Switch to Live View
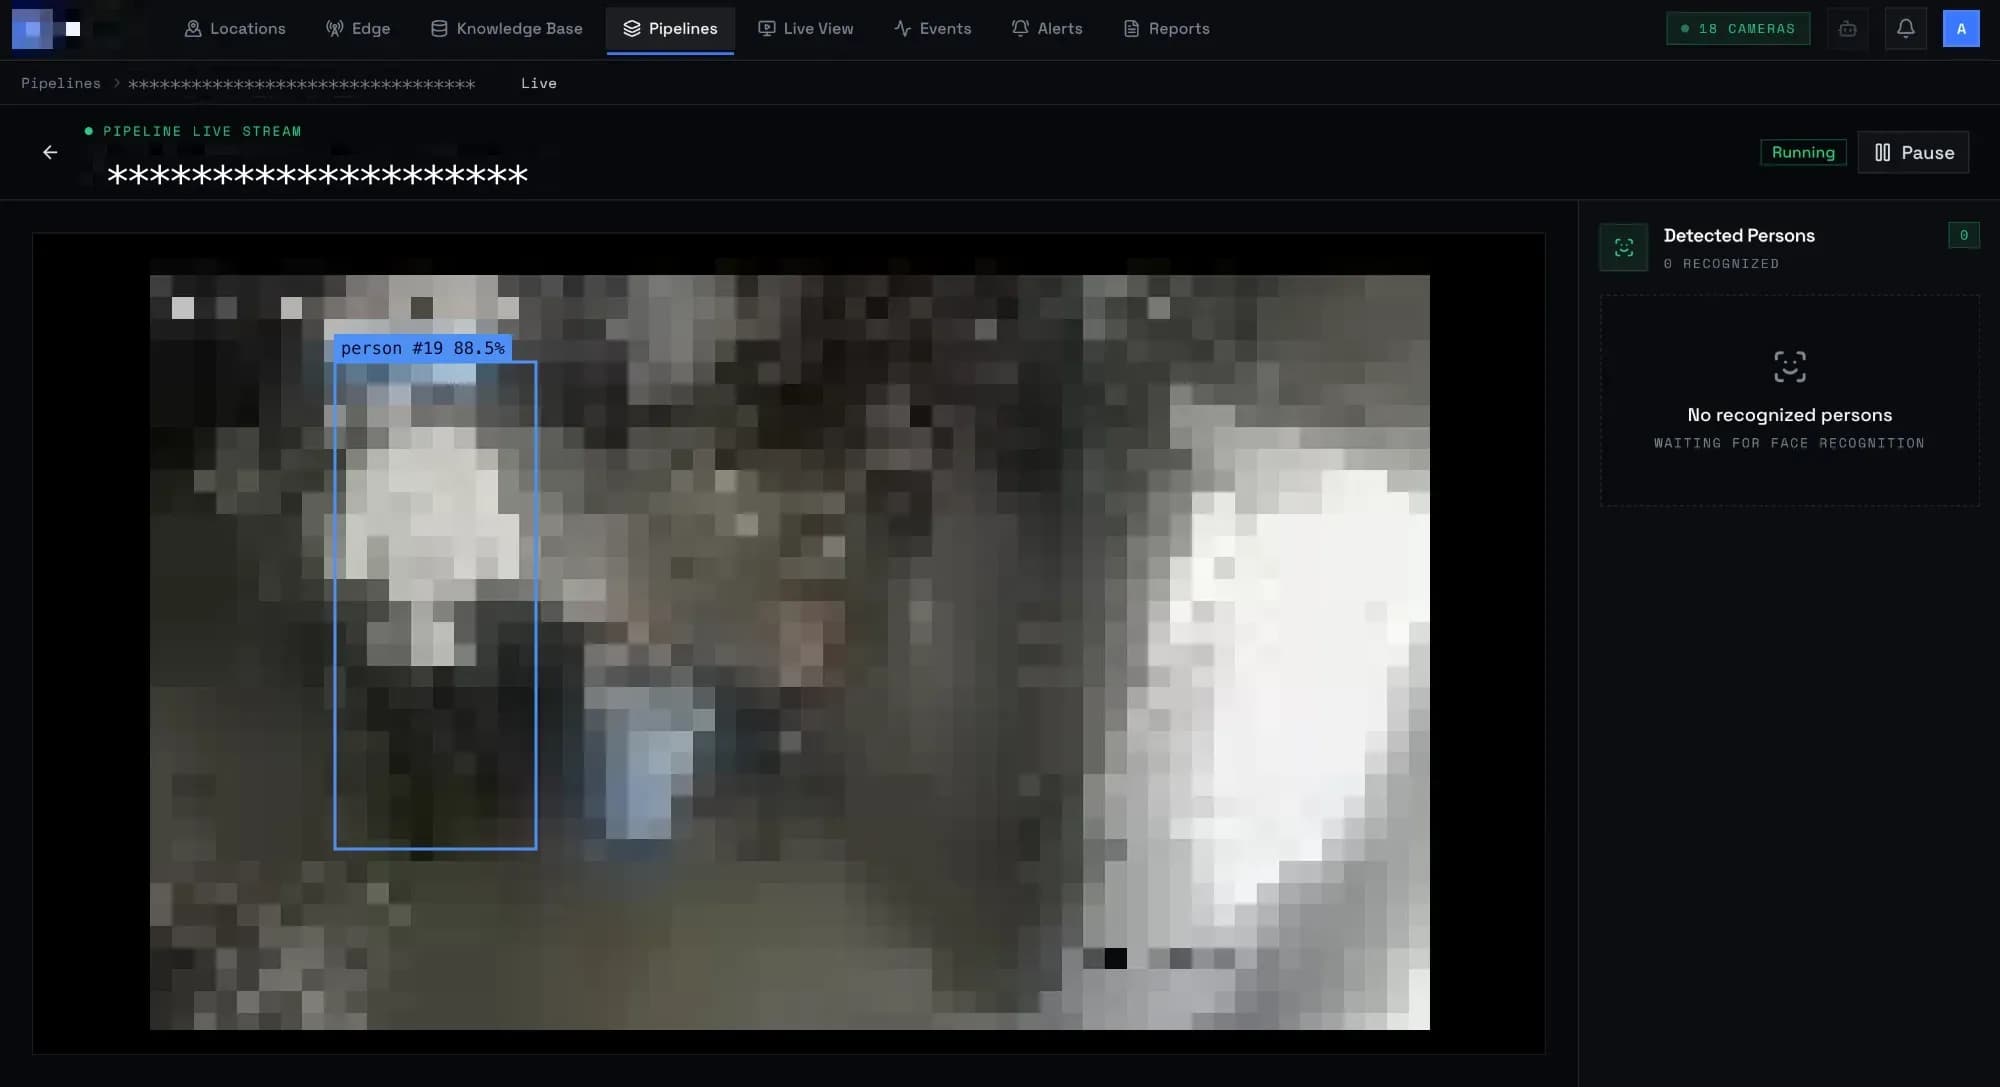Image resolution: width=2000 pixels, height=1087 pixels. coord(805,29)
